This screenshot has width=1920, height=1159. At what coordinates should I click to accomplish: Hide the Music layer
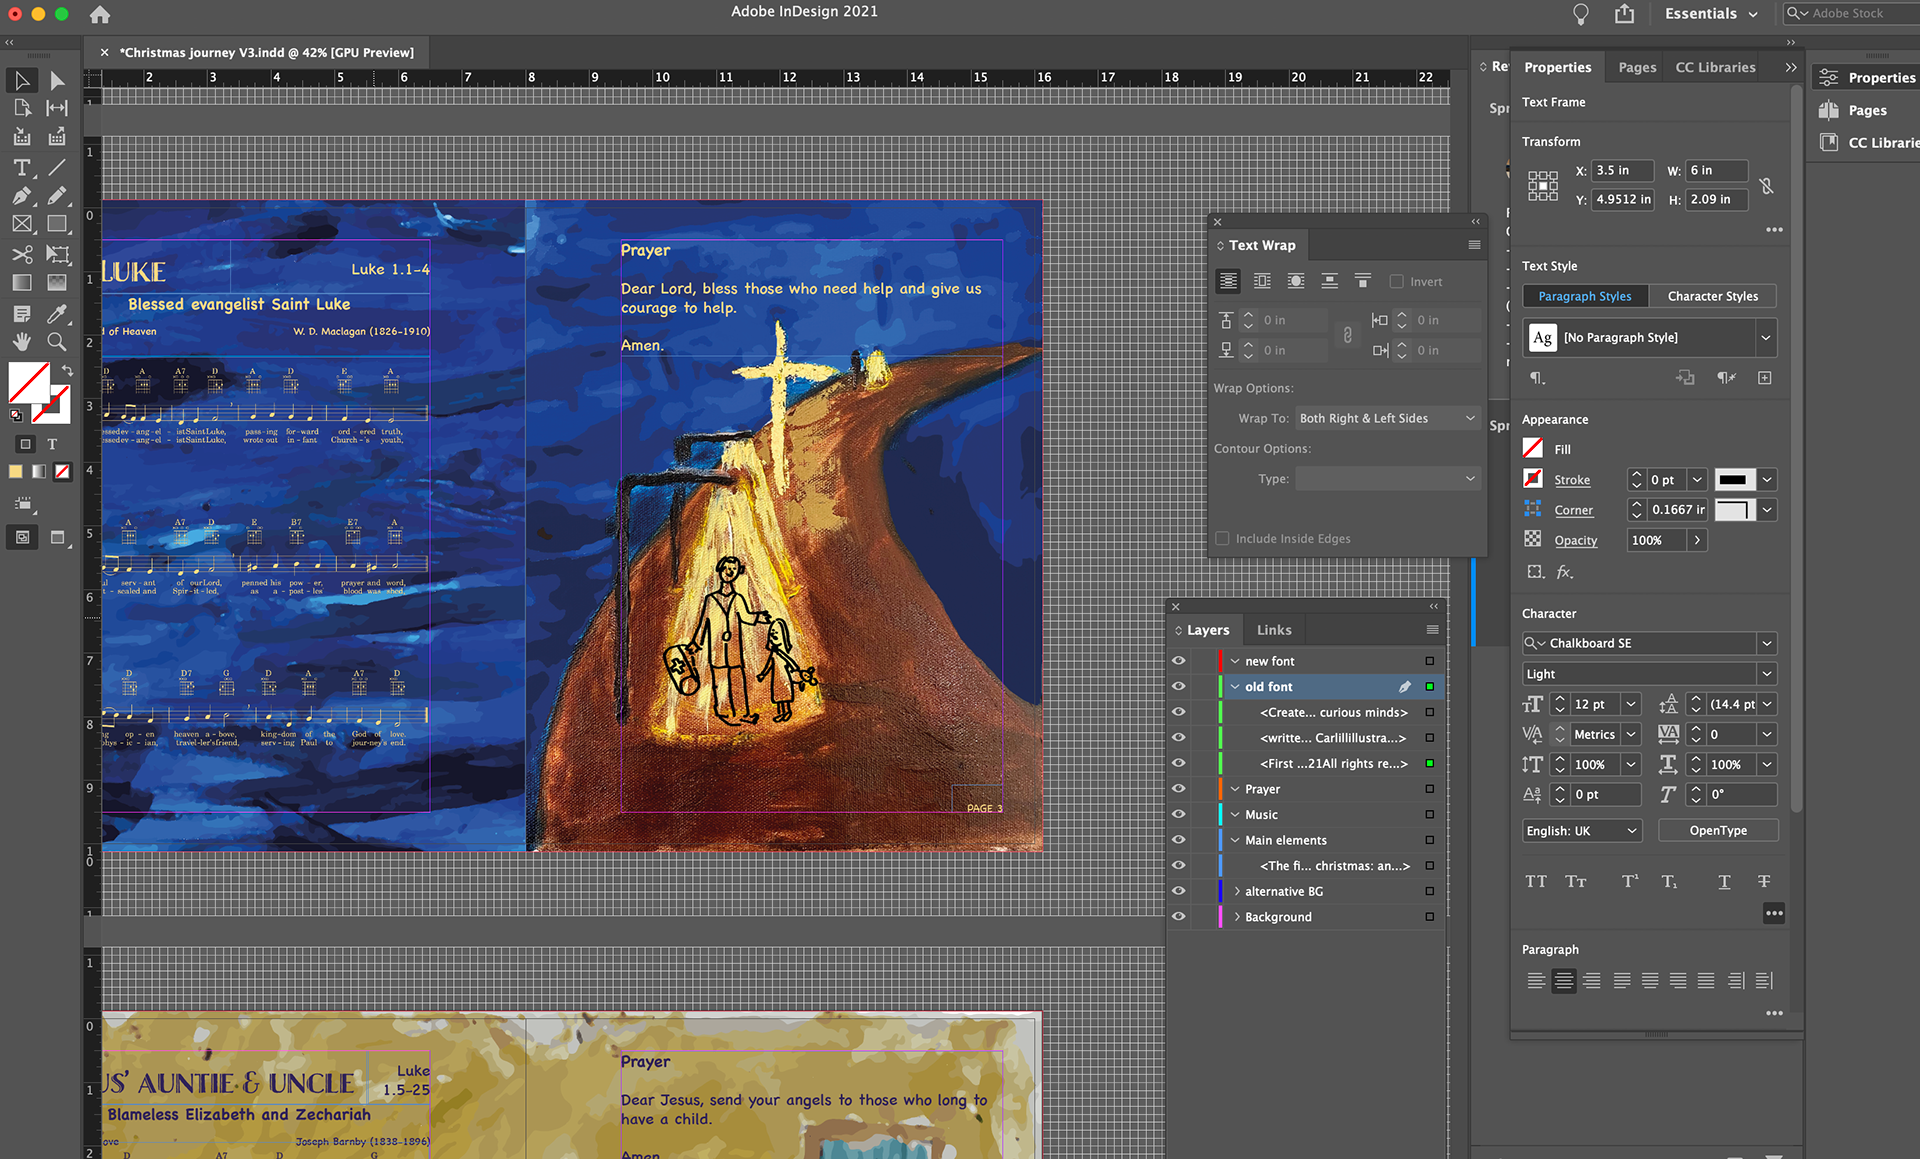1179,815
